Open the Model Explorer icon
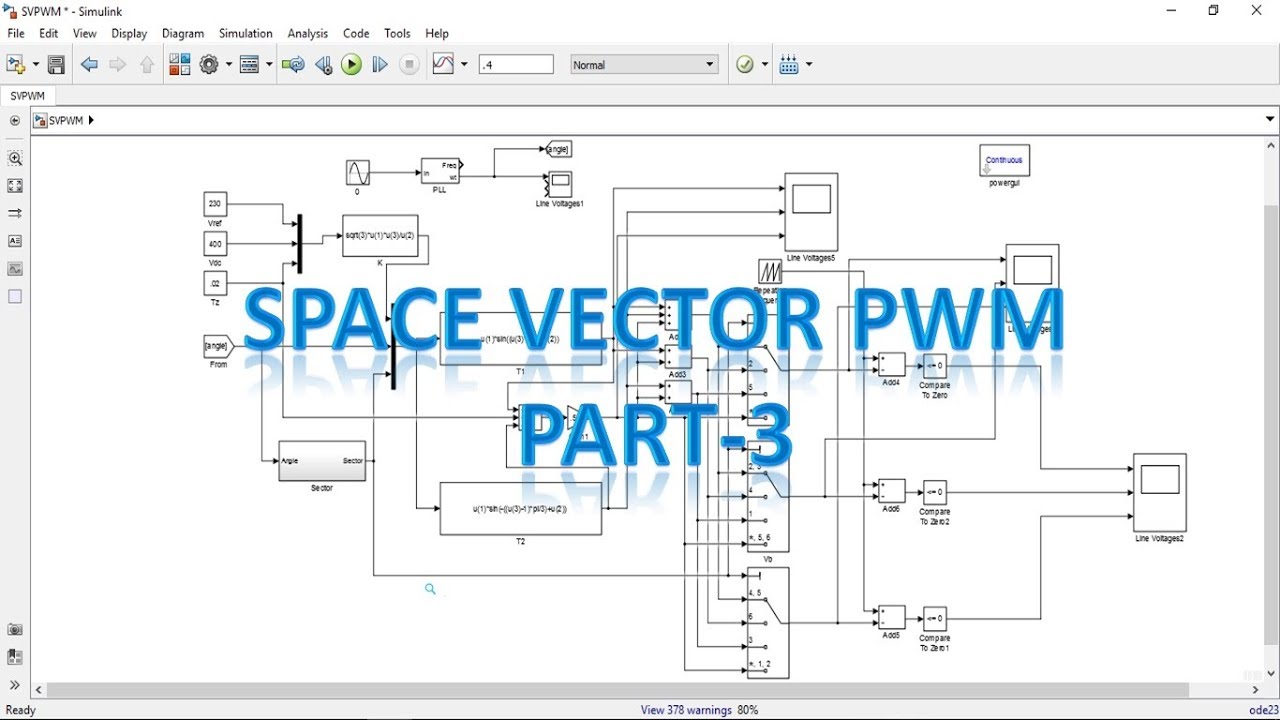 pos(249,65)
